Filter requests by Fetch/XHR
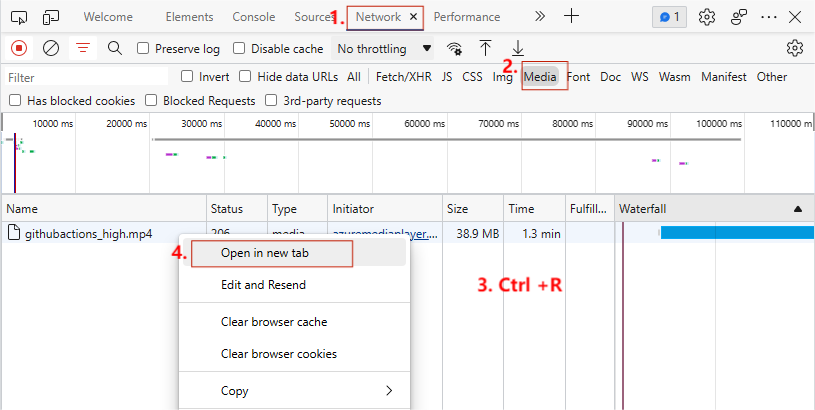 (403, 77)
